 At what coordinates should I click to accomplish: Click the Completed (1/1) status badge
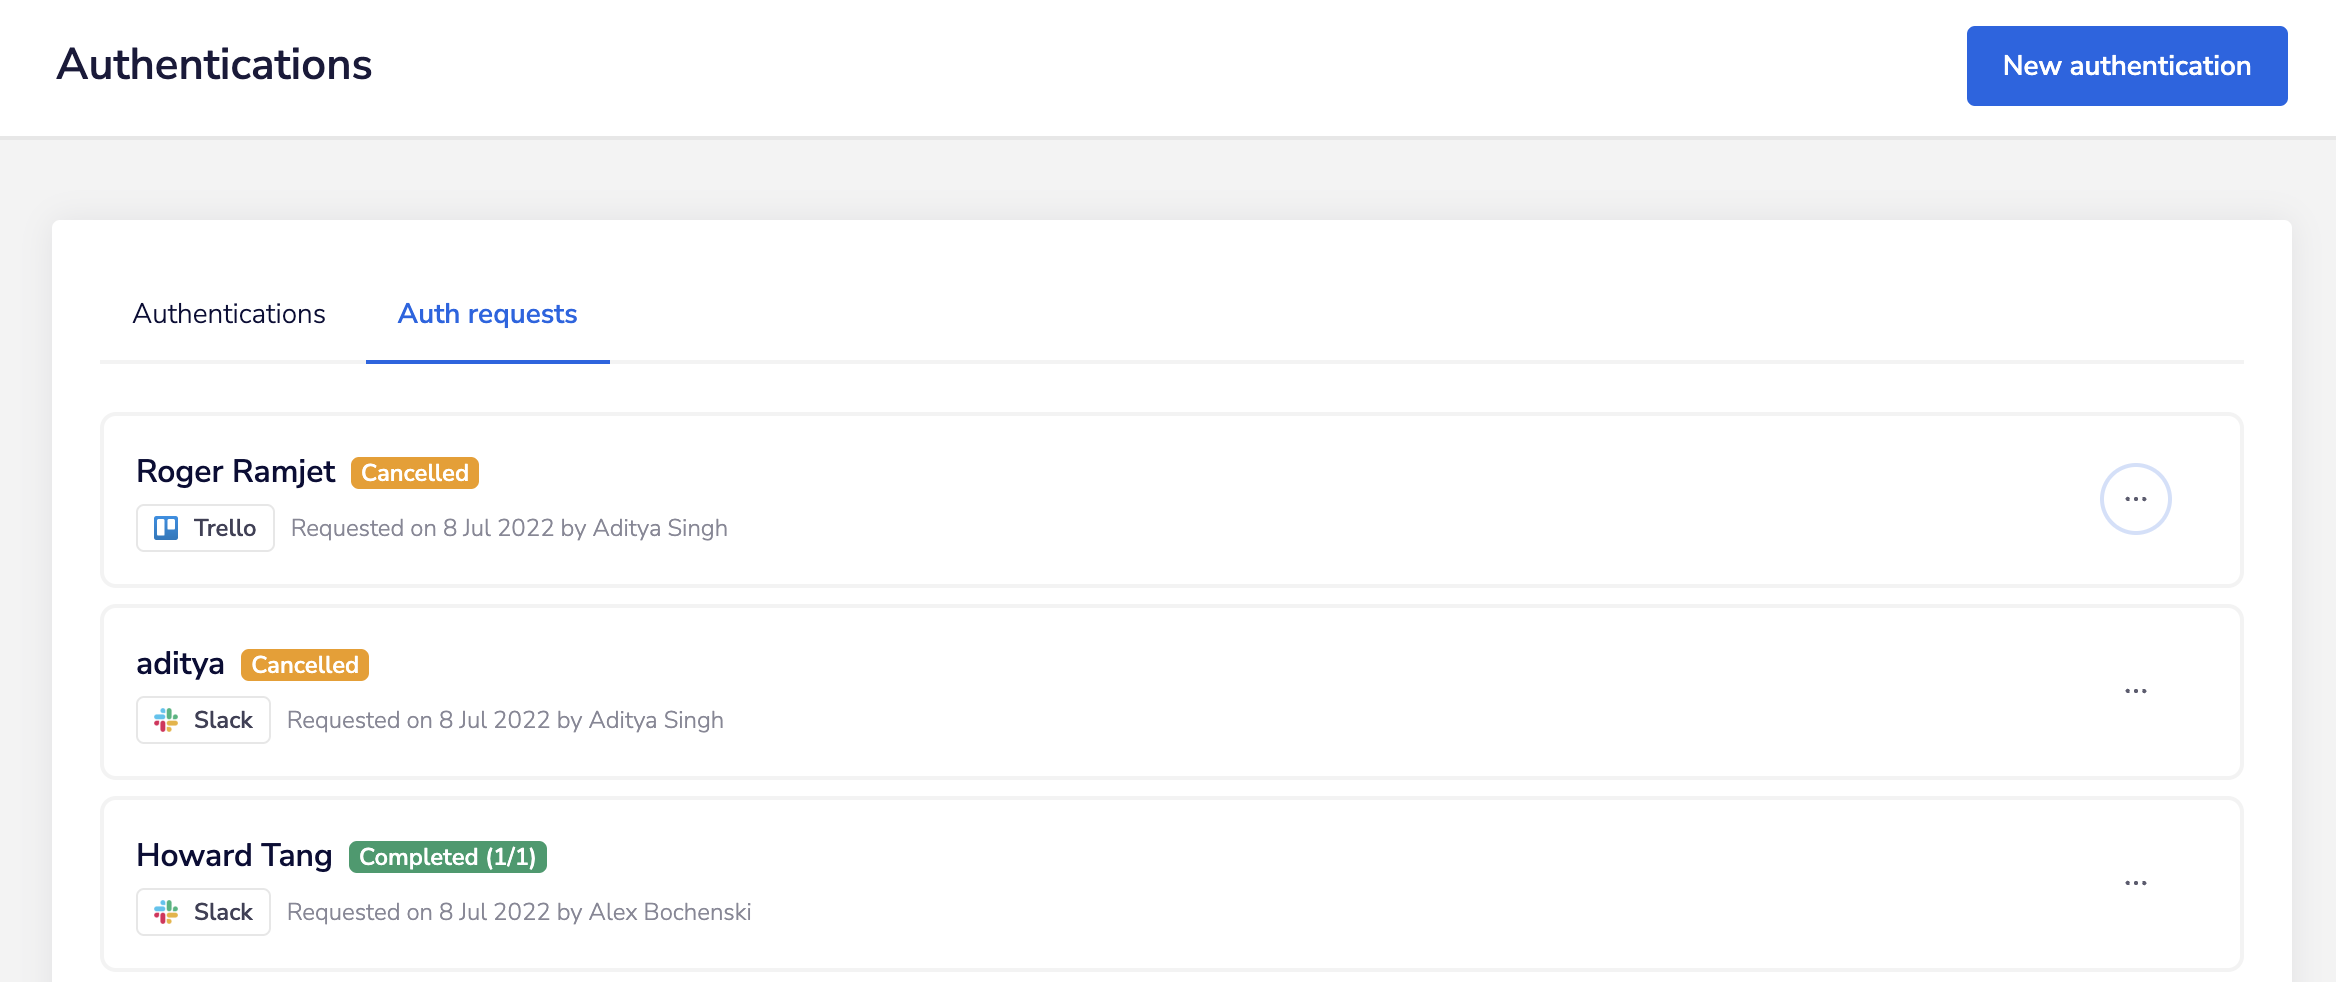[447, 857]
